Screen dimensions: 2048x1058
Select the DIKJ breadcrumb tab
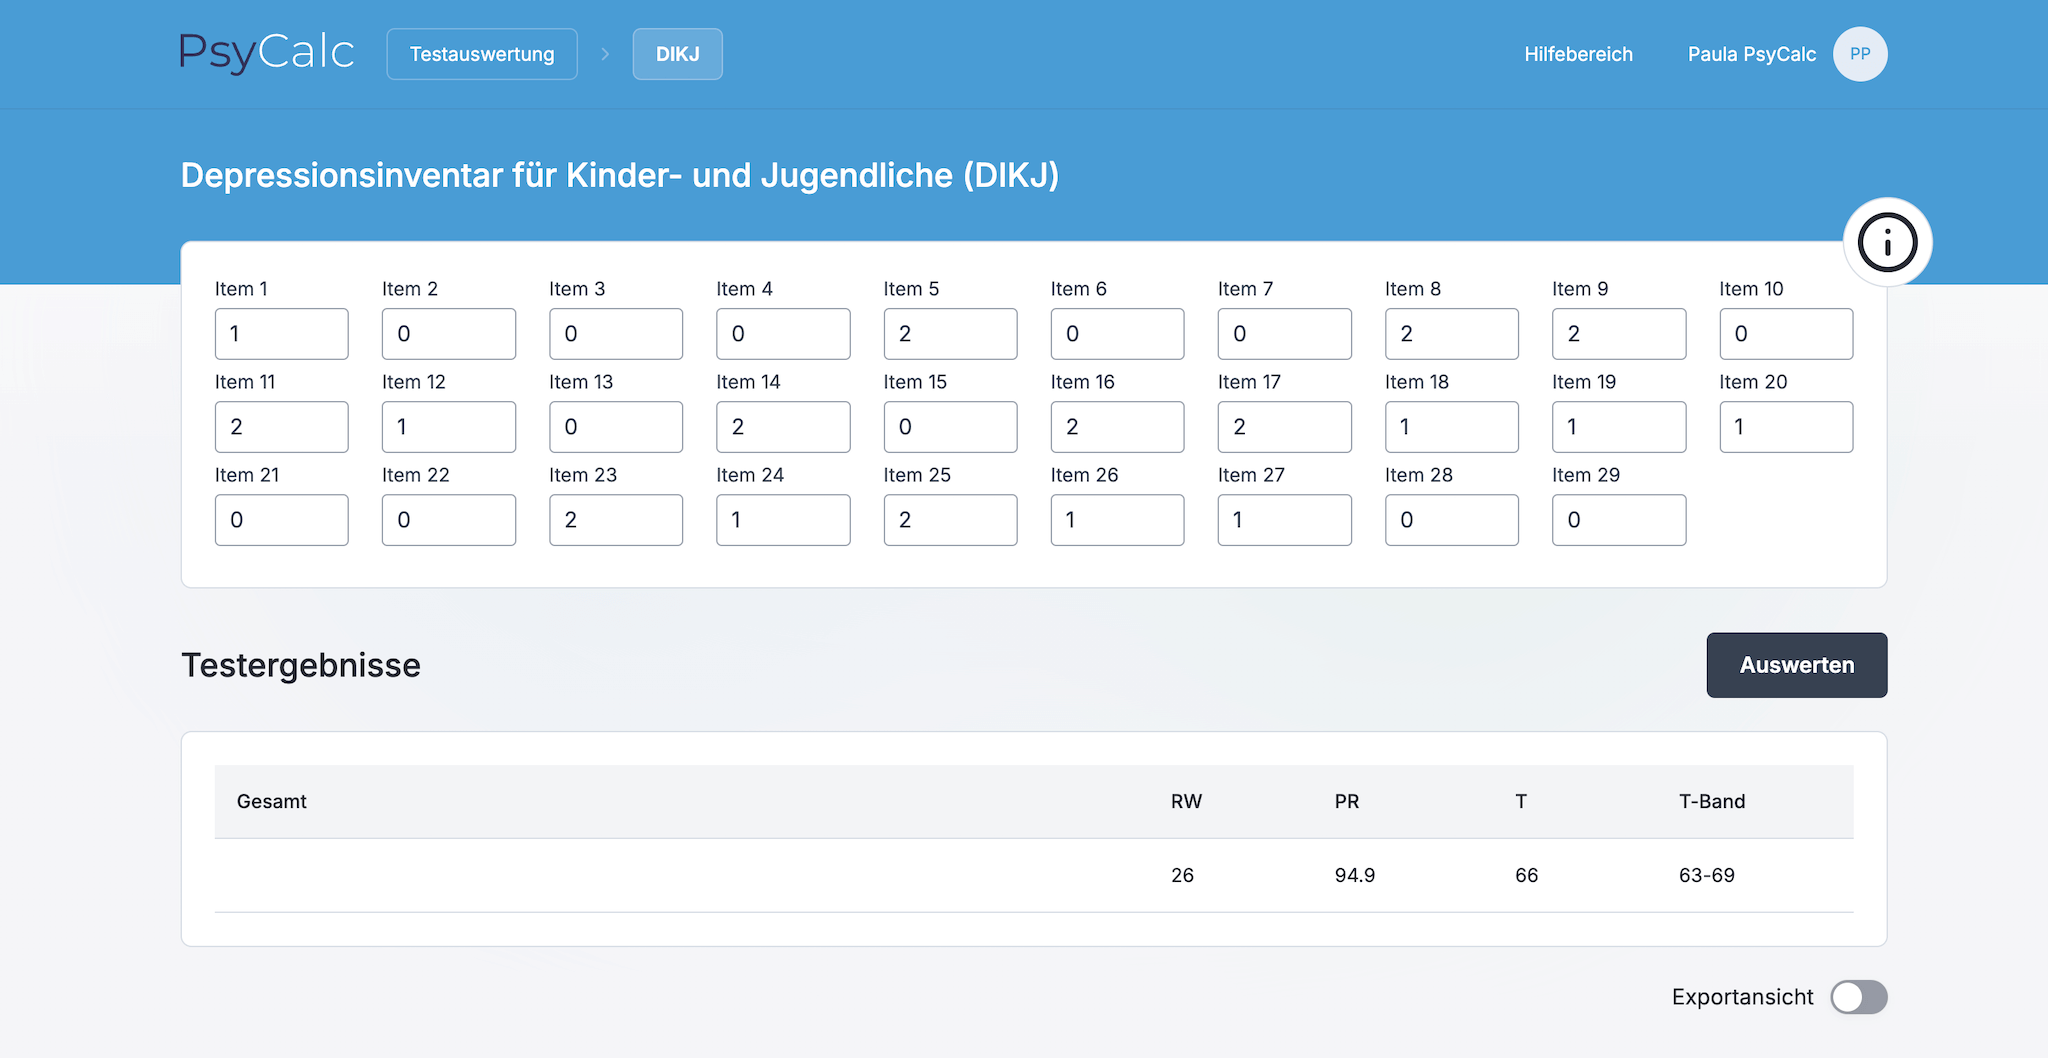point(677,54)
